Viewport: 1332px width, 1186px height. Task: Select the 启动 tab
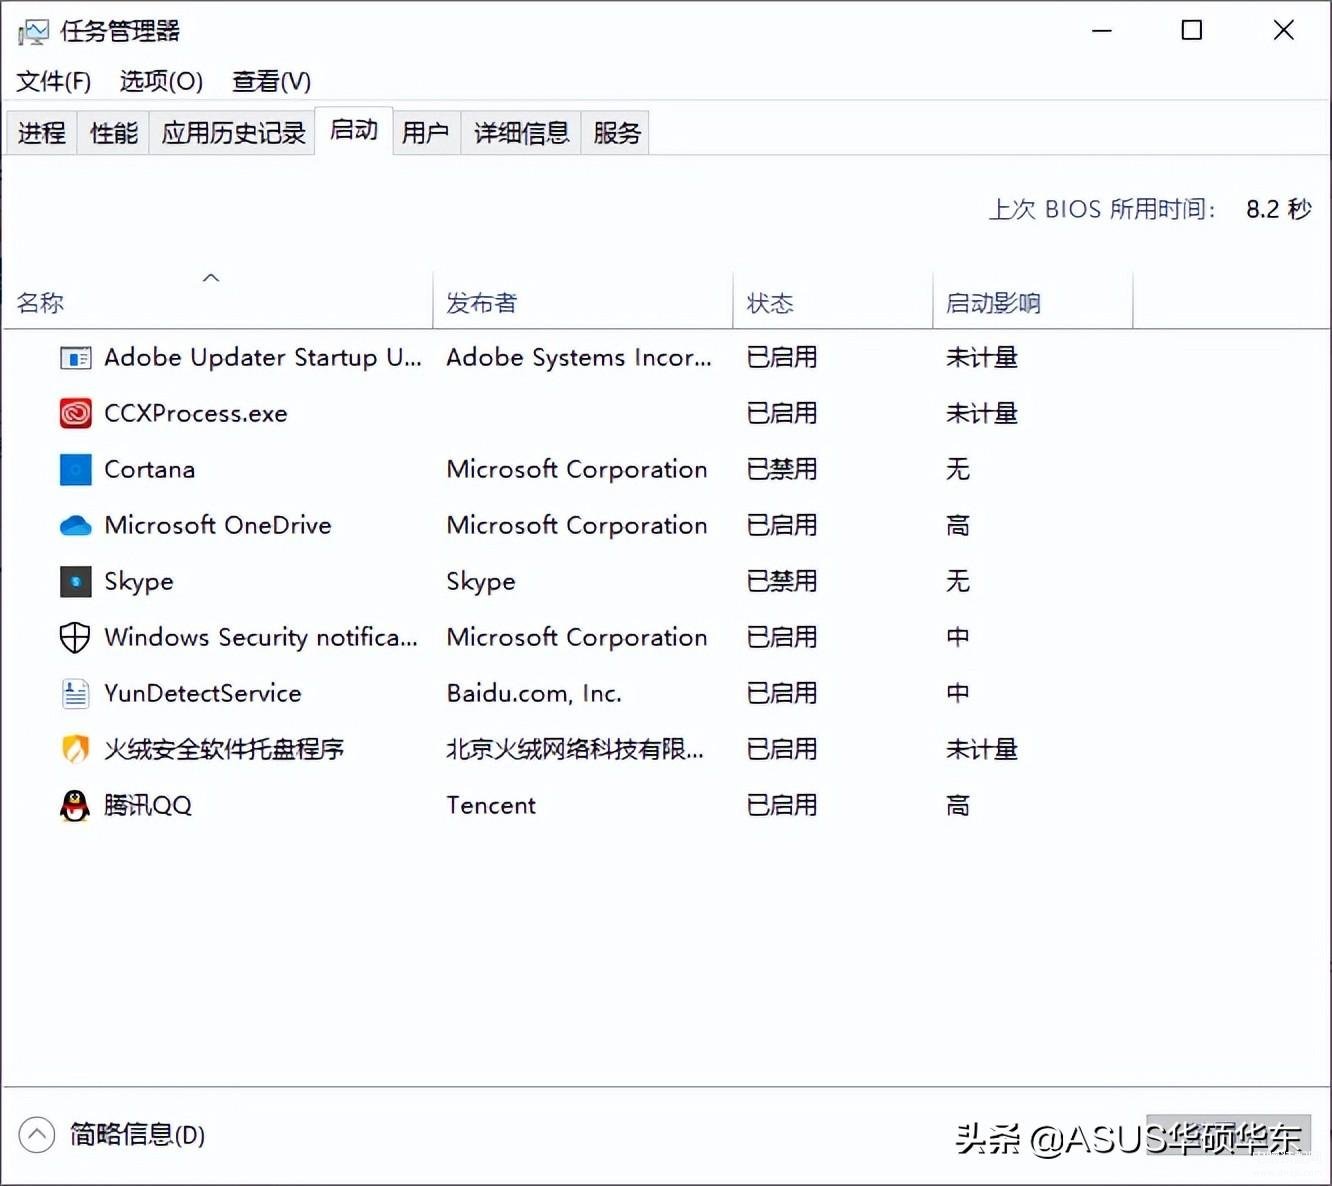click(354, 131)
